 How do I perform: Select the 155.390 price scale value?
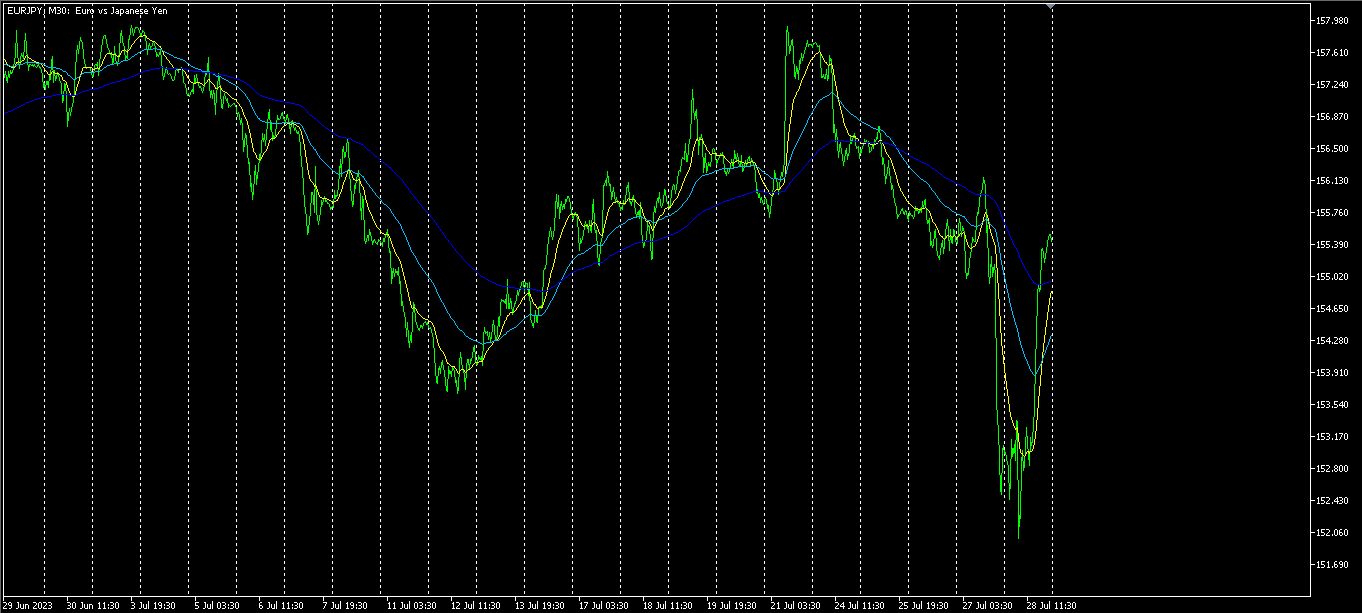pos(1333,244)
